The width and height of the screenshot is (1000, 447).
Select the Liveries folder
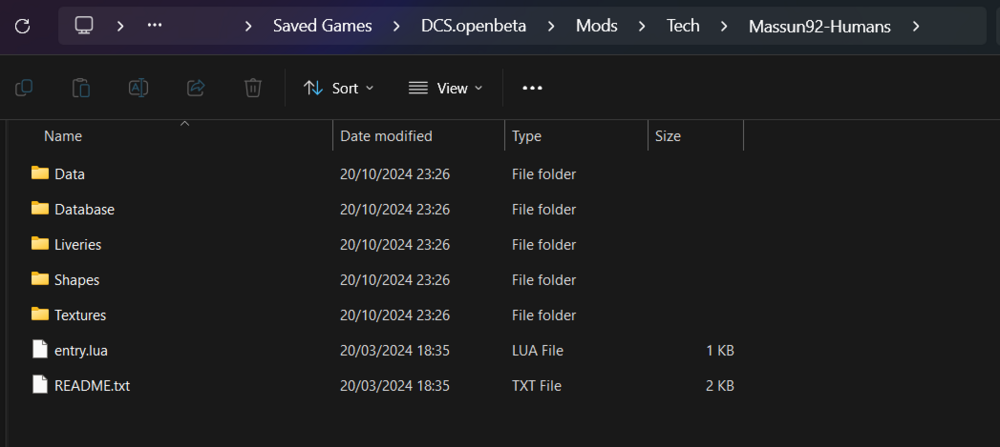(x=77, y=245)
